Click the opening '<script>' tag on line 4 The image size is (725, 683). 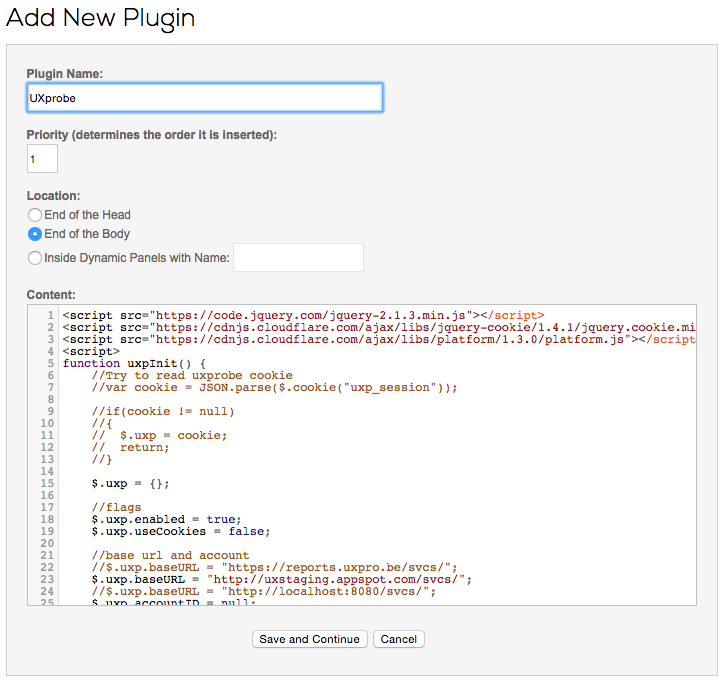tap(91, 351)
